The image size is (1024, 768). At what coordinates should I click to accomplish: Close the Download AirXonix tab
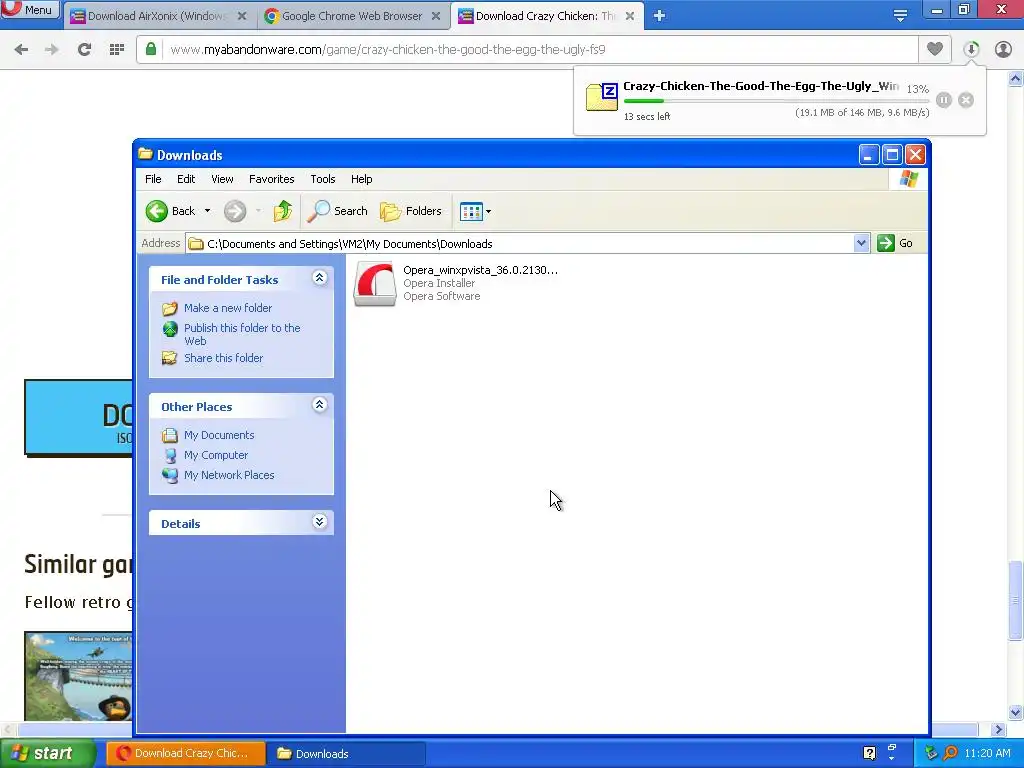pyautogui.click(x=242, y=16)
